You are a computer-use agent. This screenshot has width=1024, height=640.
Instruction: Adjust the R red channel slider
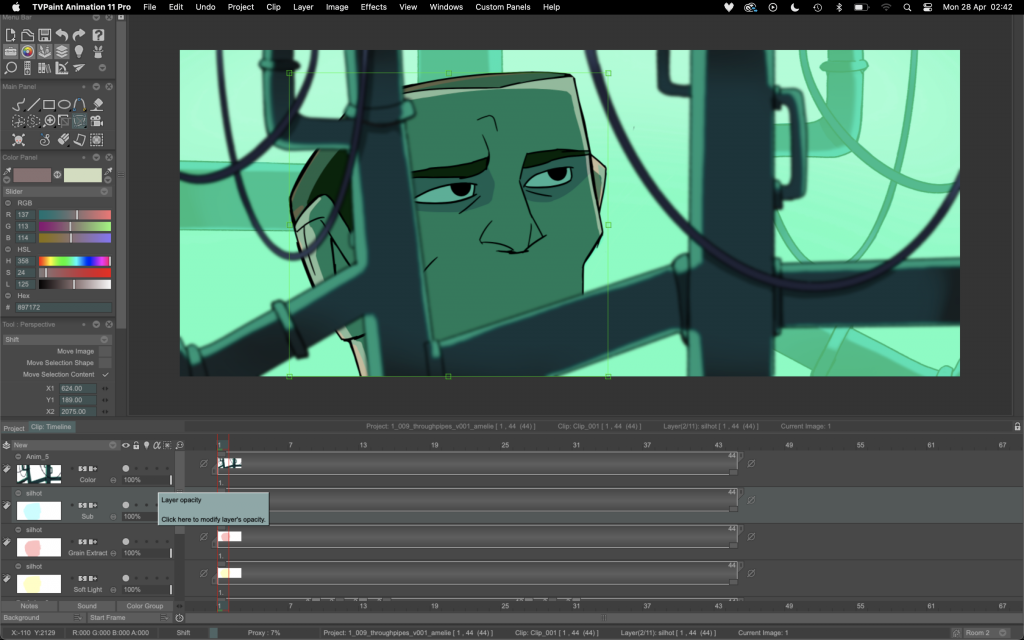pyautogui.click(x=74, y=215)
